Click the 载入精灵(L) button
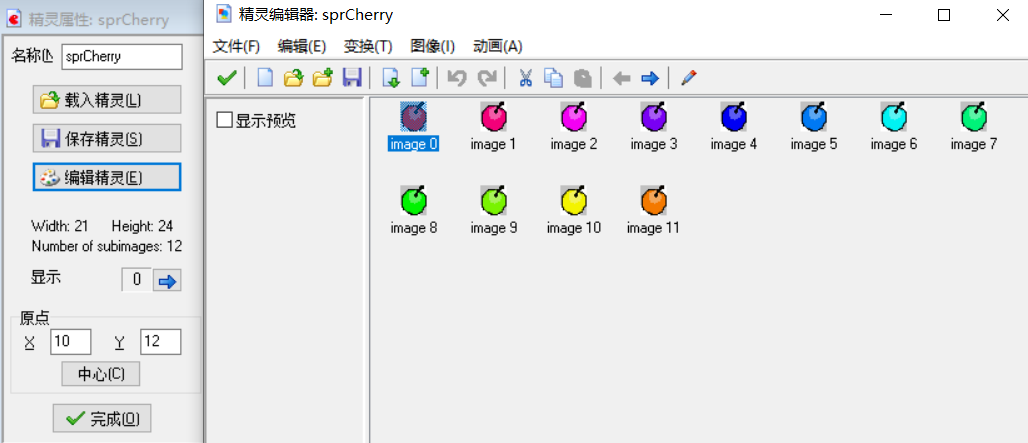Image resolution: width=1028 pixels, height=443 pixels. click(107, 100)
